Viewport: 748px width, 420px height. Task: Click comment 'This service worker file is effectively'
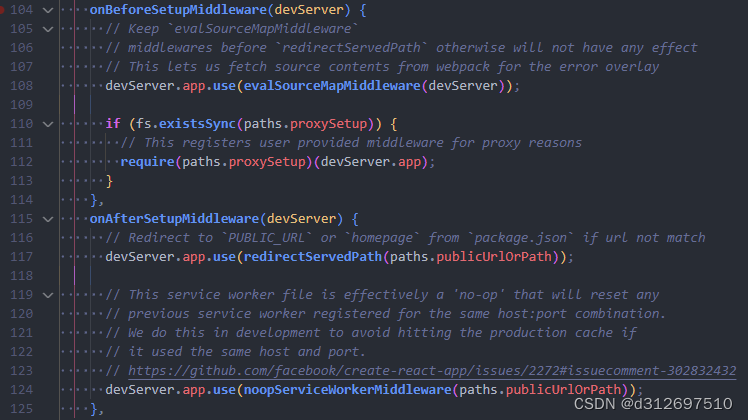[x=382, y=295]
